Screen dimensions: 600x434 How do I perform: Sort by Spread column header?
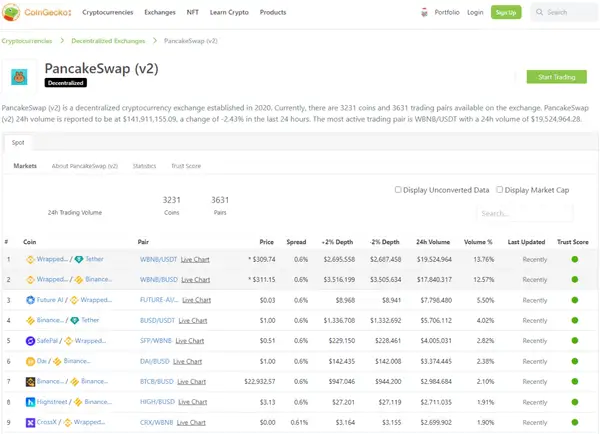(x=297, y=242)
